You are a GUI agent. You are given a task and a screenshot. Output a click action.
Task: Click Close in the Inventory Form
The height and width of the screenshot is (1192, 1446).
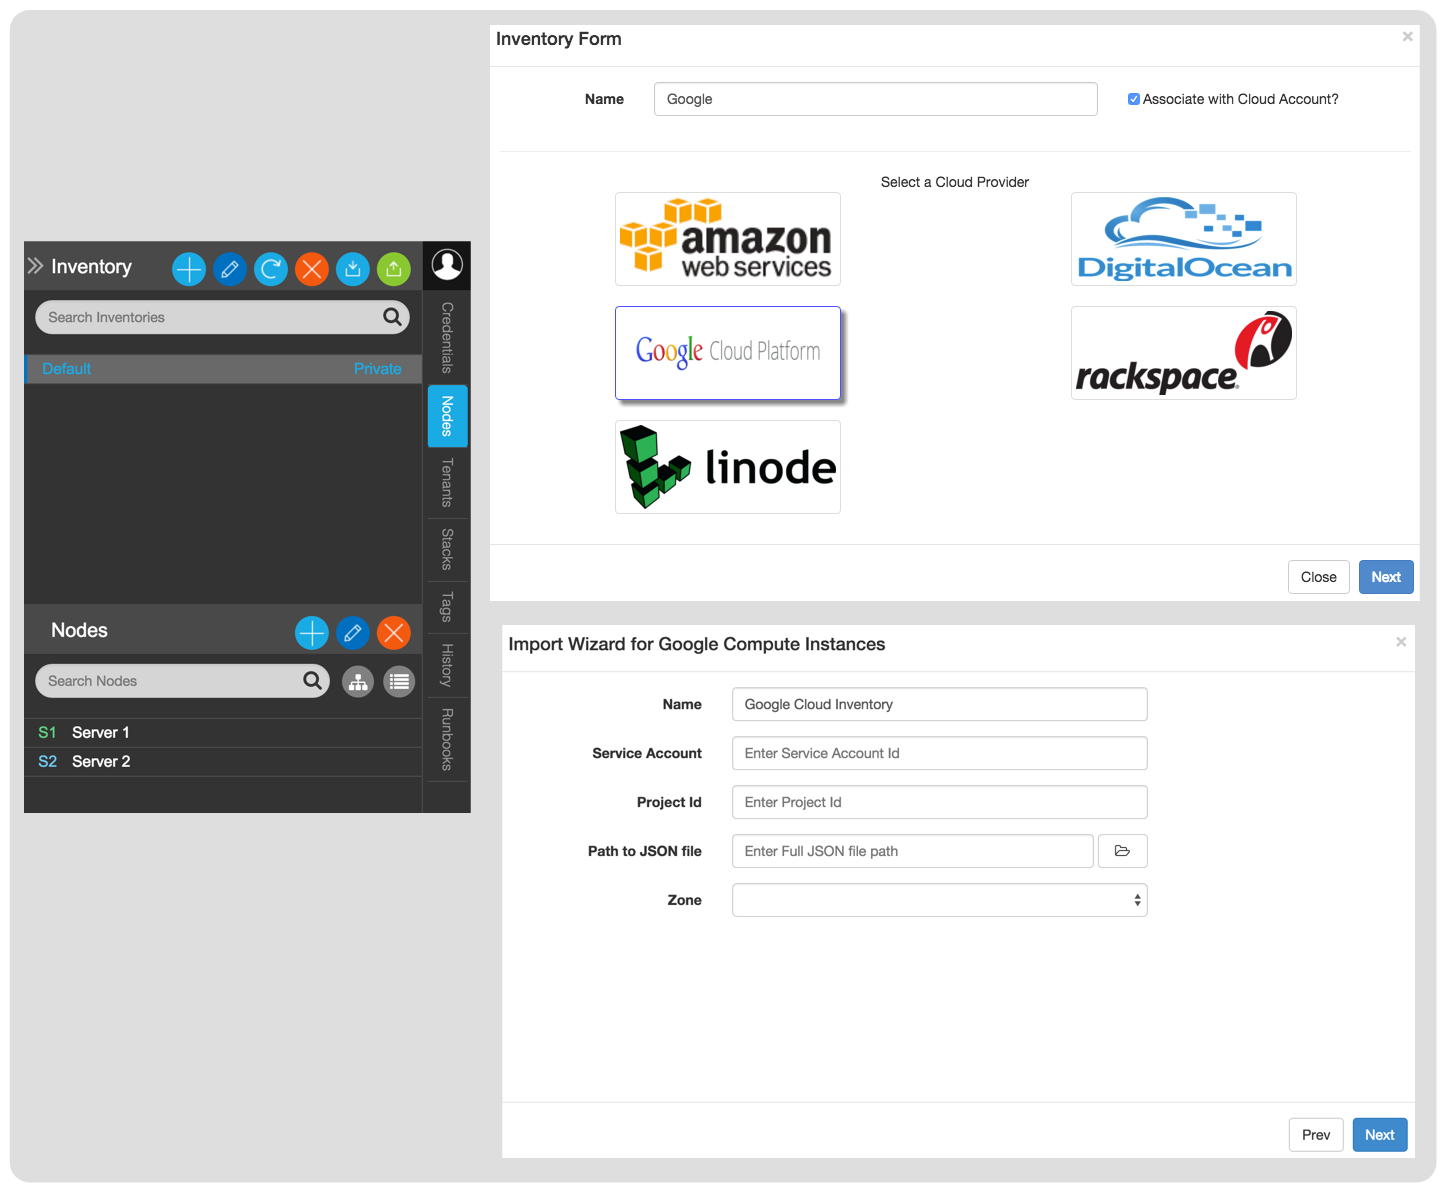tap(1318, 577)
